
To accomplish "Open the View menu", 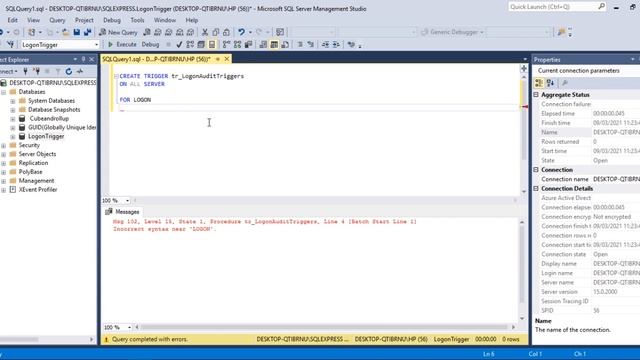I will (33, 20).
